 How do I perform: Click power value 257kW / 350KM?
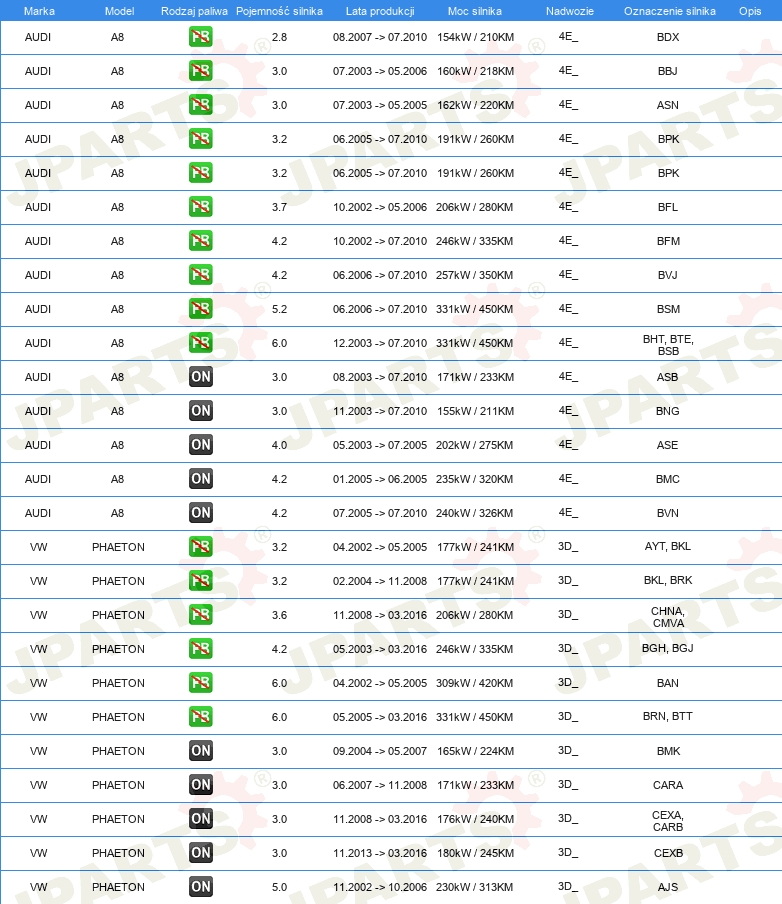coord(475,275)
